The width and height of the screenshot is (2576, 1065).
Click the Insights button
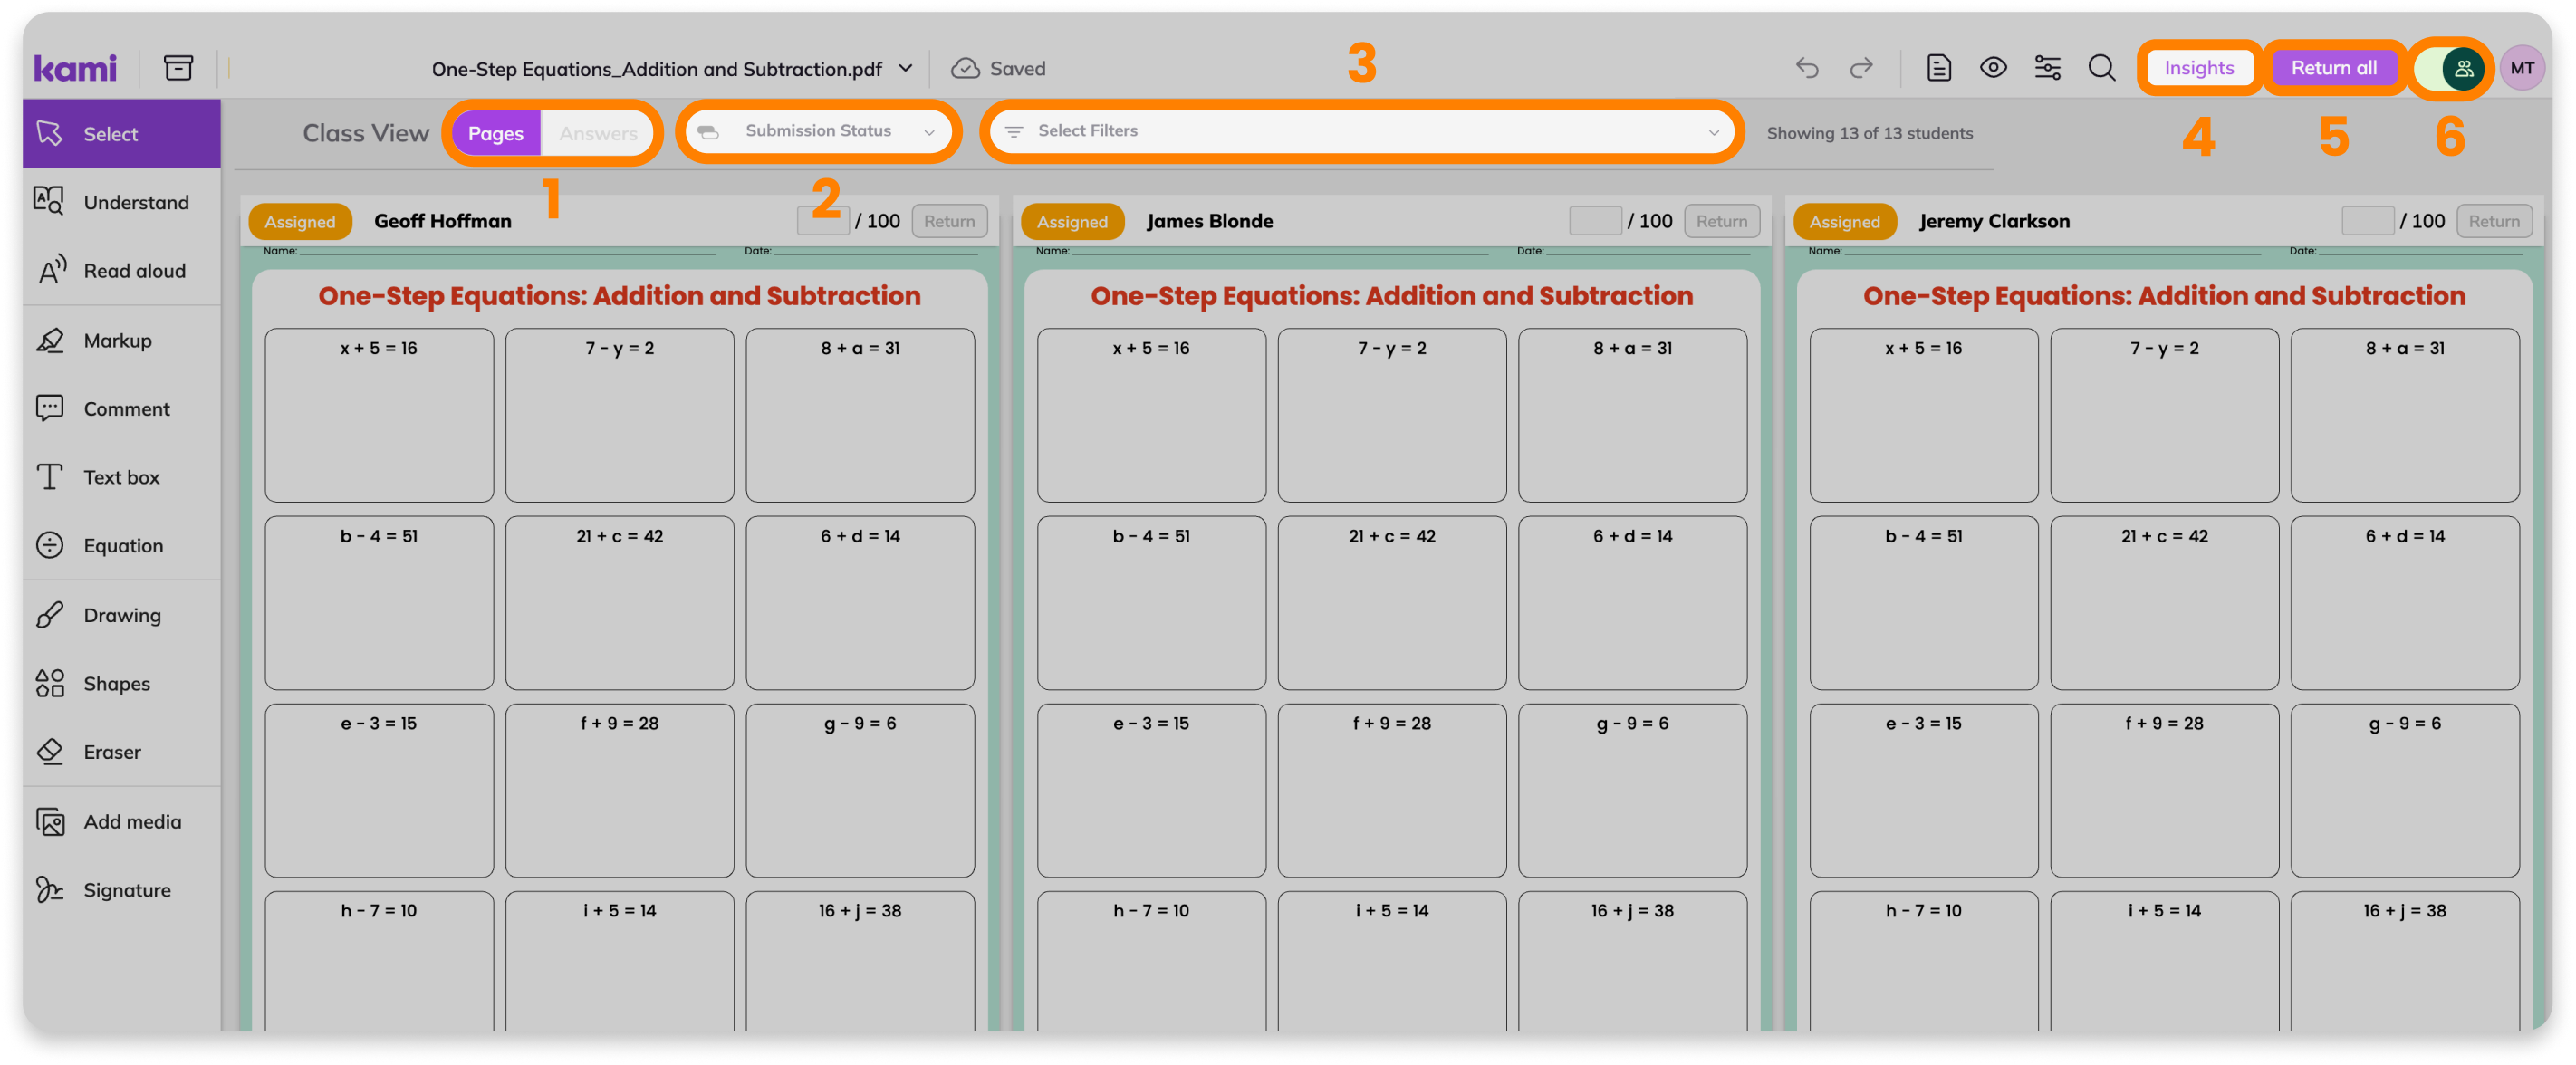[2198, 68]
